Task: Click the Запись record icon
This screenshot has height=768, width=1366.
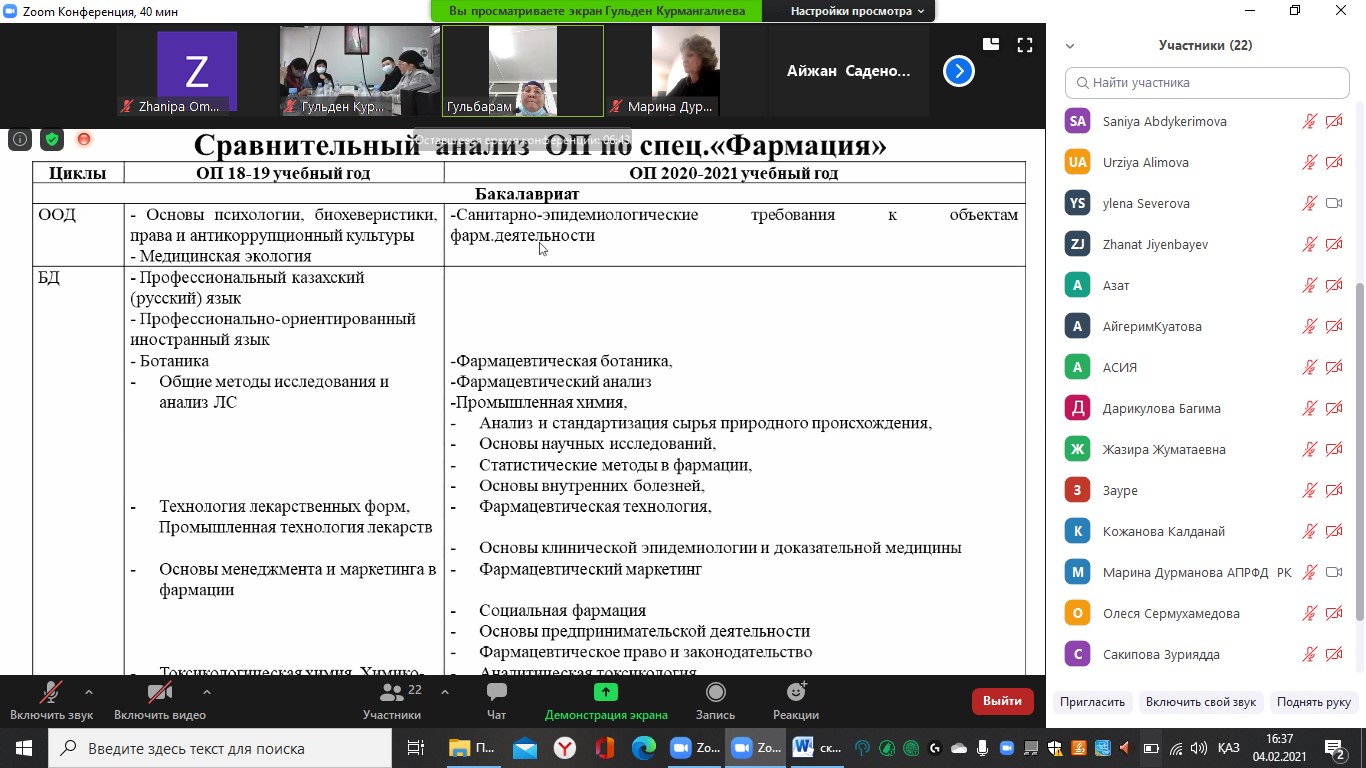Action: (715, 693)
